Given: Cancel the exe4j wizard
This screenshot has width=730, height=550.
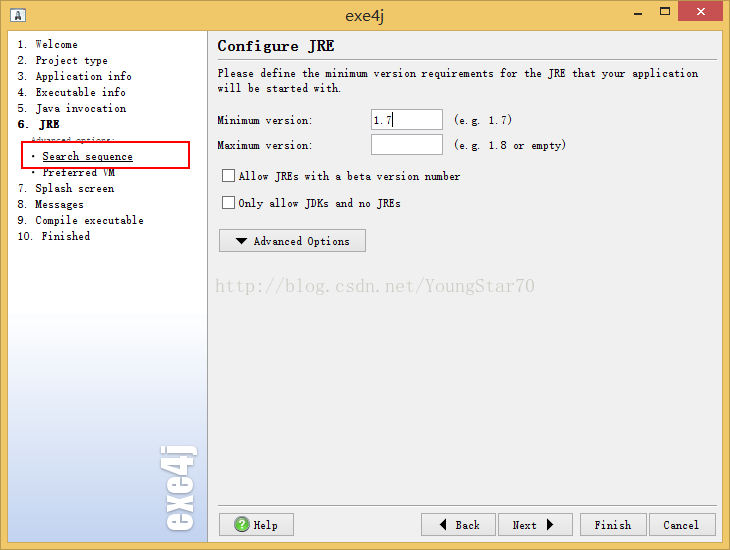Looking at the screenshot, I should [682, 524].
